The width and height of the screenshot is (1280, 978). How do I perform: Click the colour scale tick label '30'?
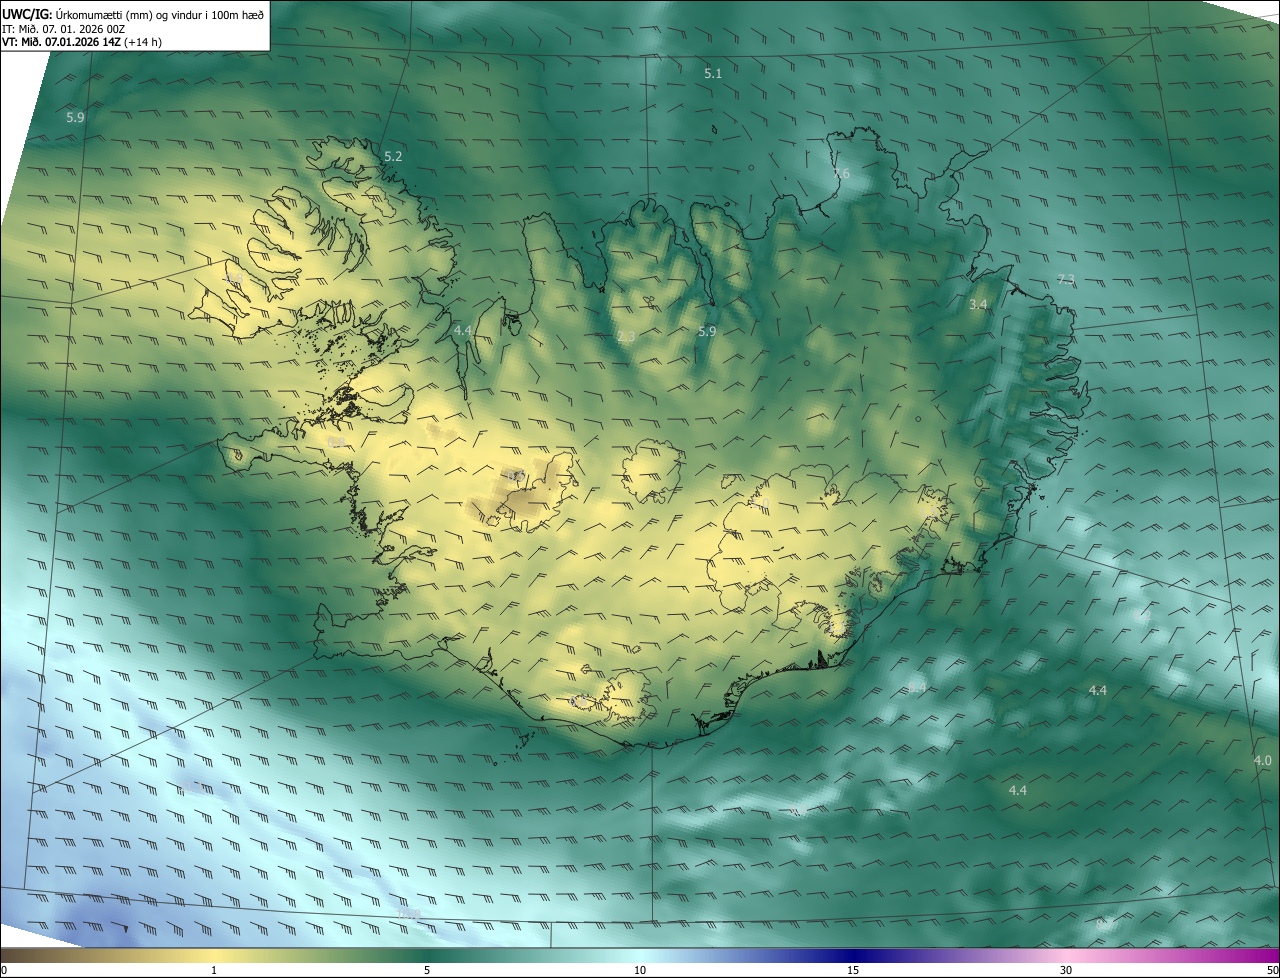tap(1066, 970)
